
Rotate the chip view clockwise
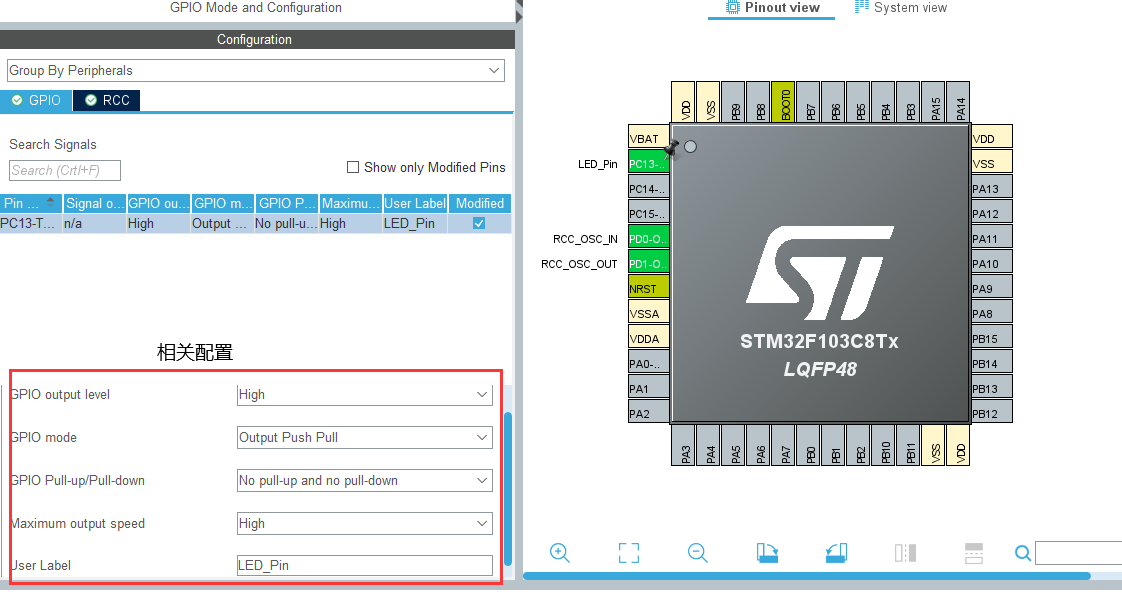click(x=767, y=553)
